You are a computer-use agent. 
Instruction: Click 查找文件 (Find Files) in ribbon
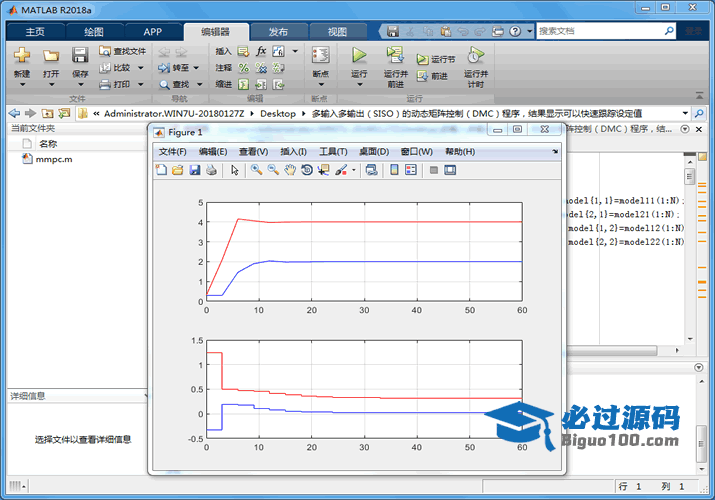[123, 51]
